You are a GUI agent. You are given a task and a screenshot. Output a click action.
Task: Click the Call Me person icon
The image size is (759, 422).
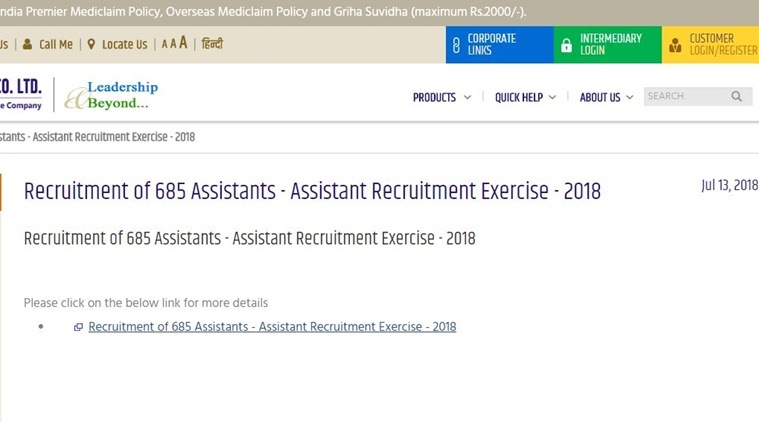(28, 45)
